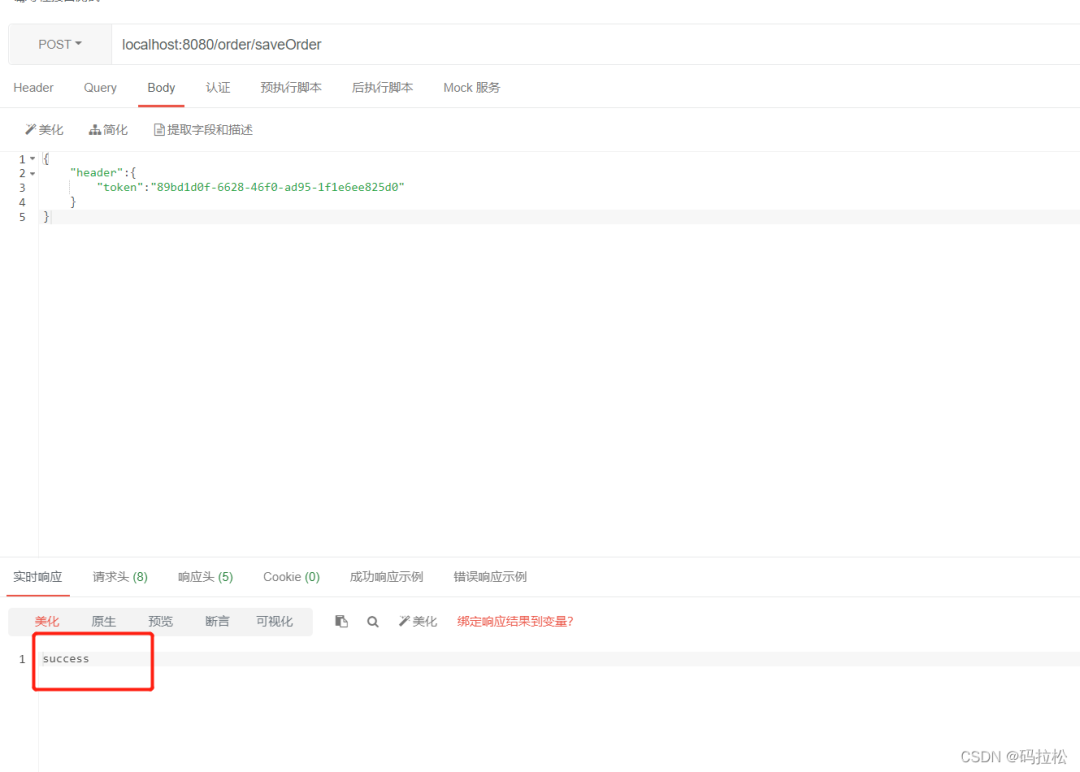Open the Mock 服务 tab
Screen dimensions: 1080x772
(472, 87)
